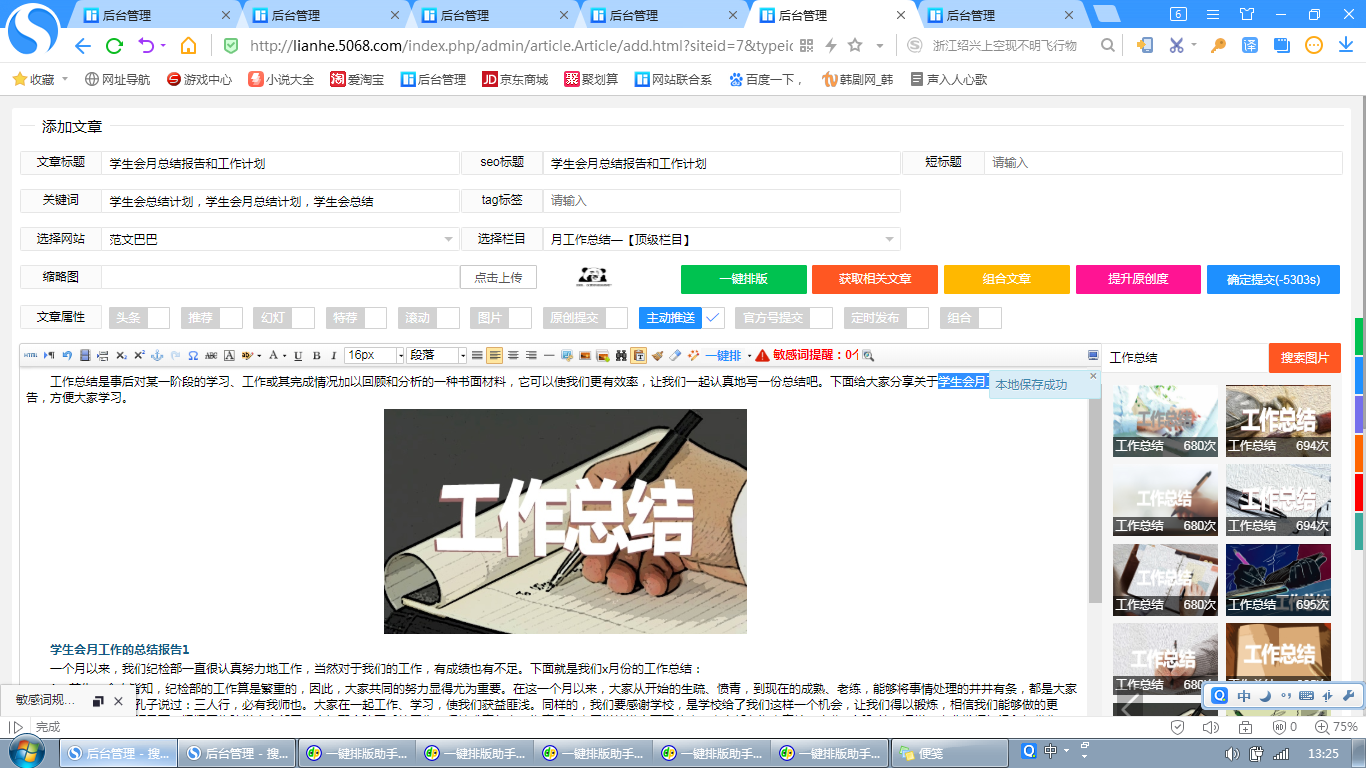1366x768 pixels.
Task: Check the 头条 article attribute box
Action: click(x=158, y=317)
